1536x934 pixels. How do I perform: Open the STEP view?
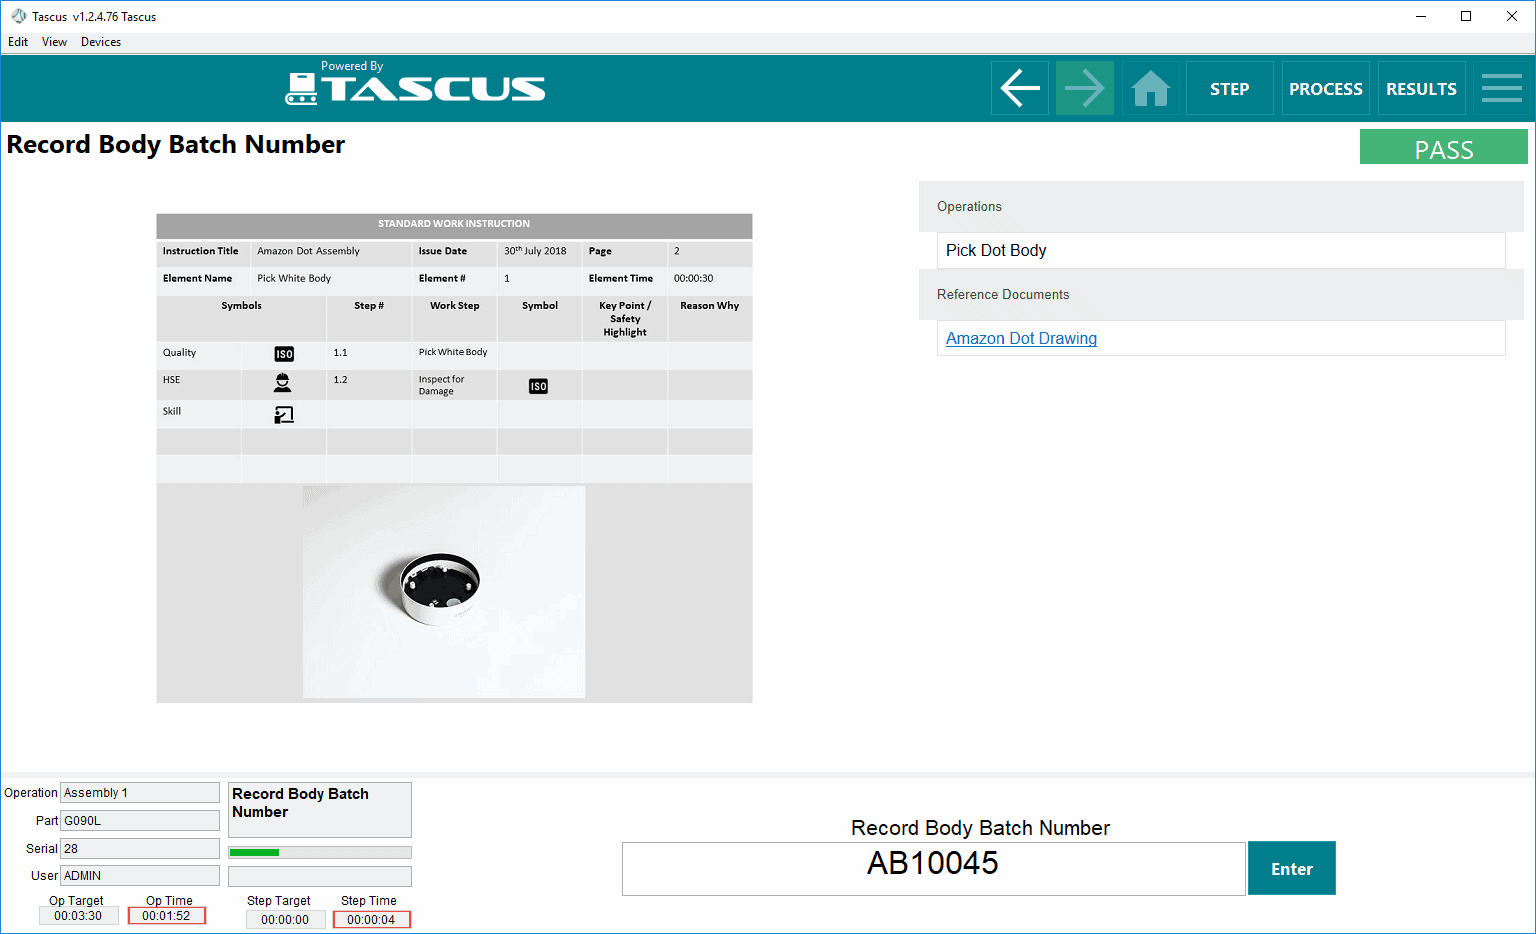(x=1230, y=88)
